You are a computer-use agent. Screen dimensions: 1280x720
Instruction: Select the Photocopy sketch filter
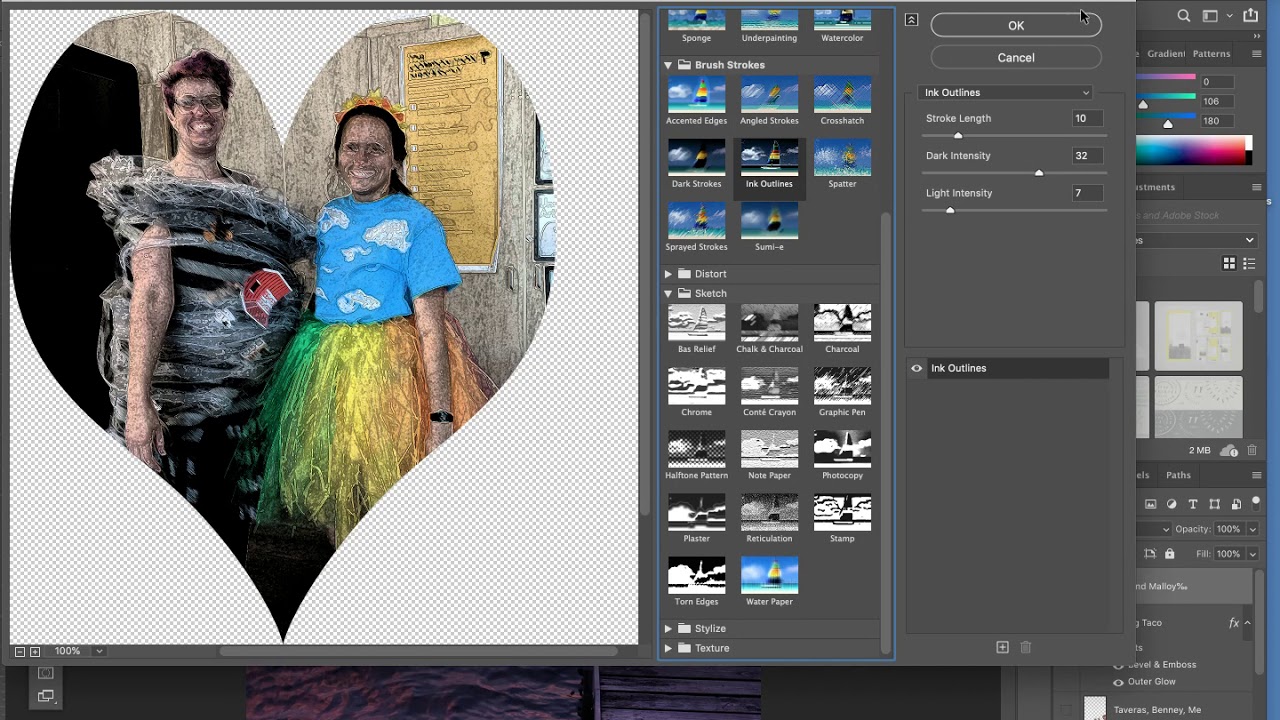842,449
